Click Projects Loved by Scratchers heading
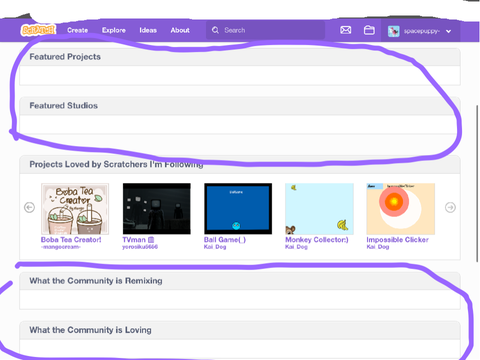Image resolution: width=480 pixels, height=360 pixels. tap(116, 164)
